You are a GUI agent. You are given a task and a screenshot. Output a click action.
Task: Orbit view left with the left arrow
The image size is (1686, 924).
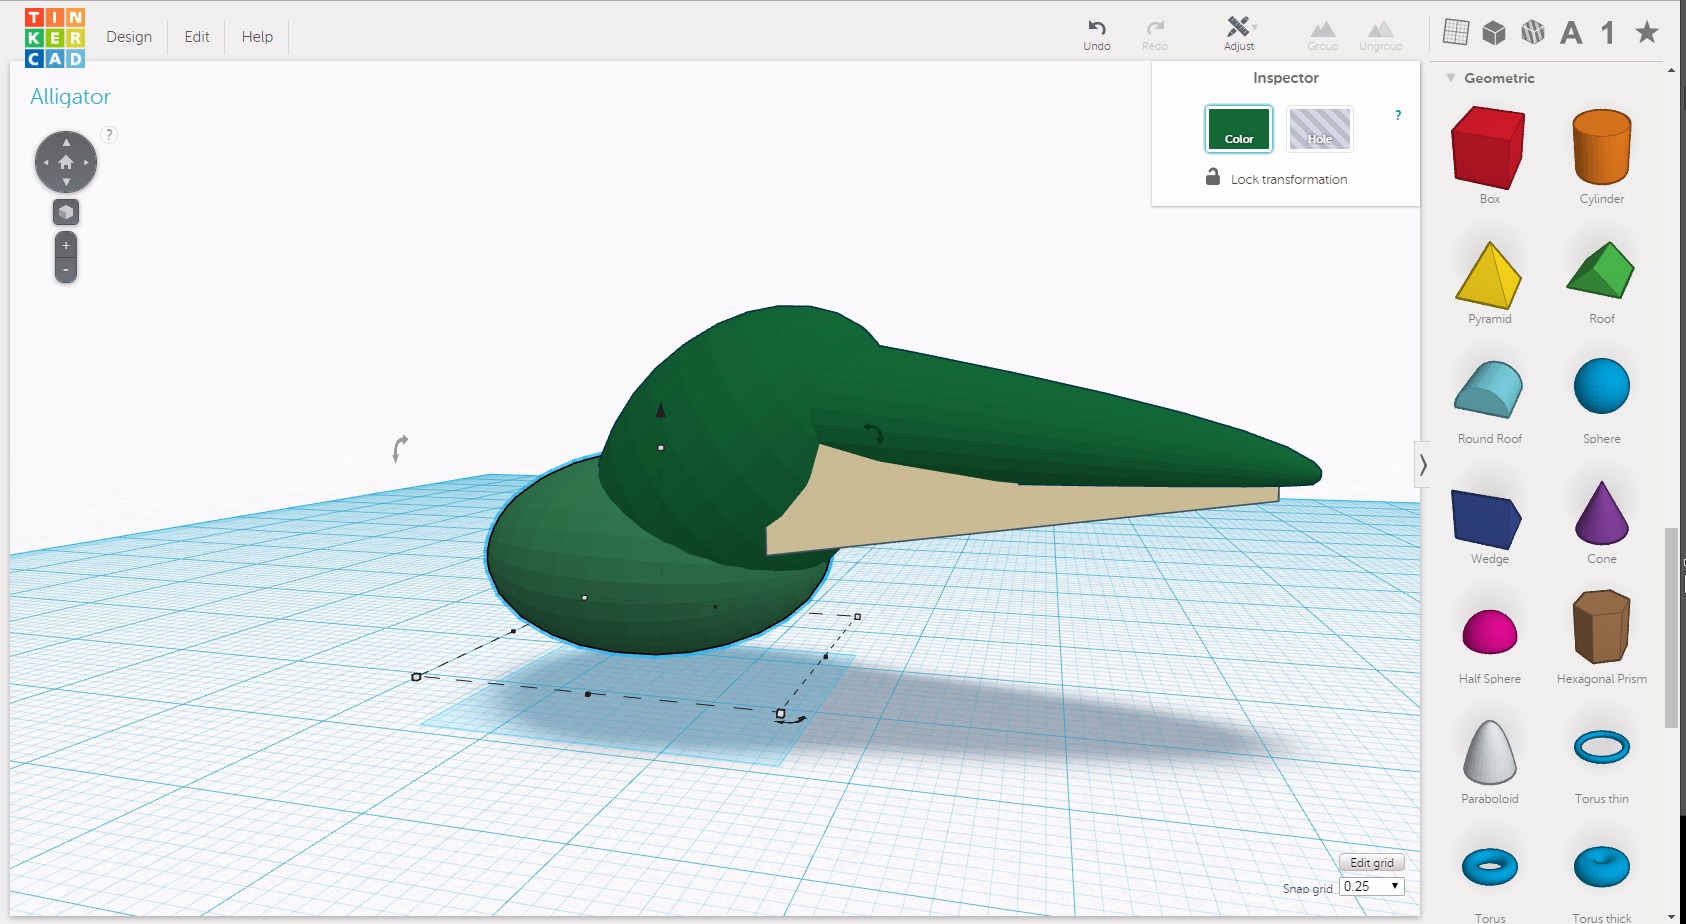pyautogui.click(x=45, y=162)
